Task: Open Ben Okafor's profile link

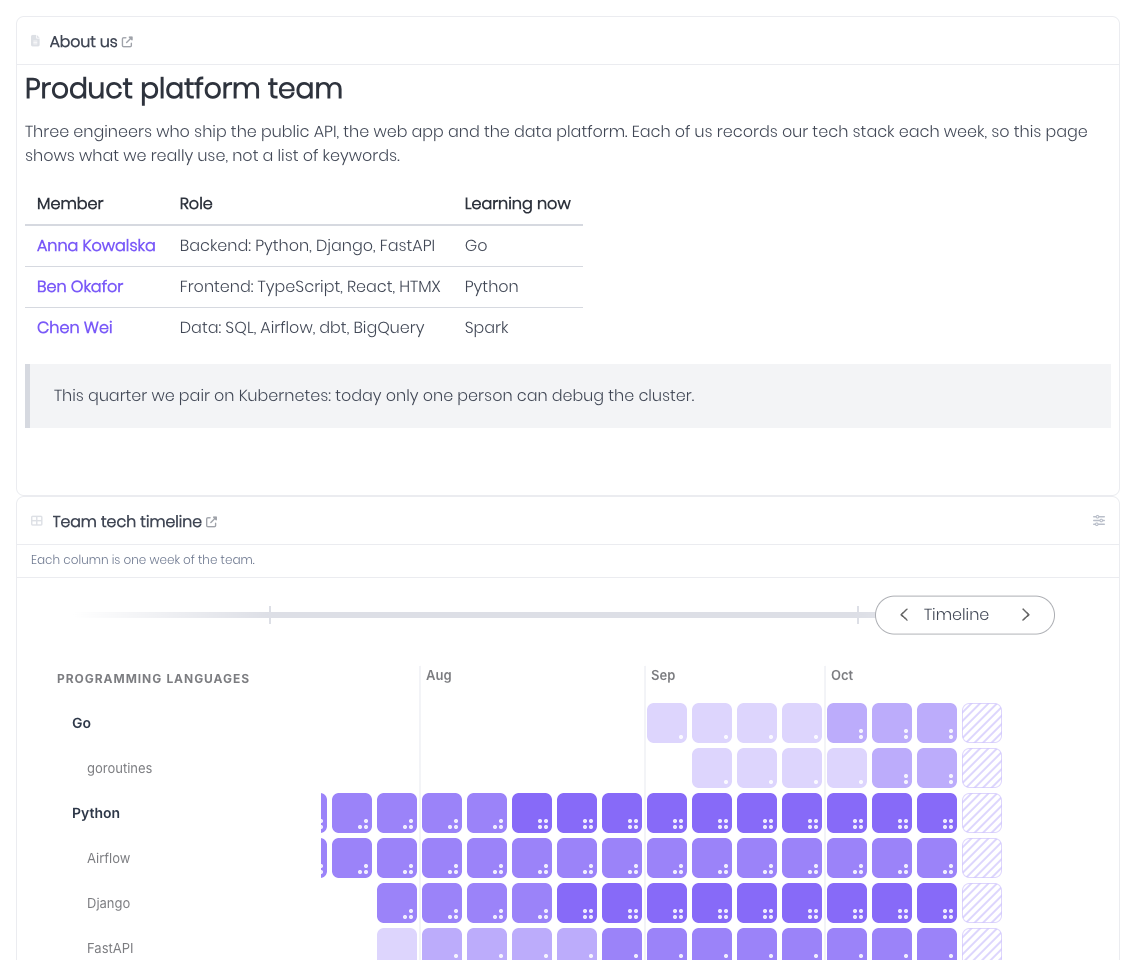Action: 80,286
